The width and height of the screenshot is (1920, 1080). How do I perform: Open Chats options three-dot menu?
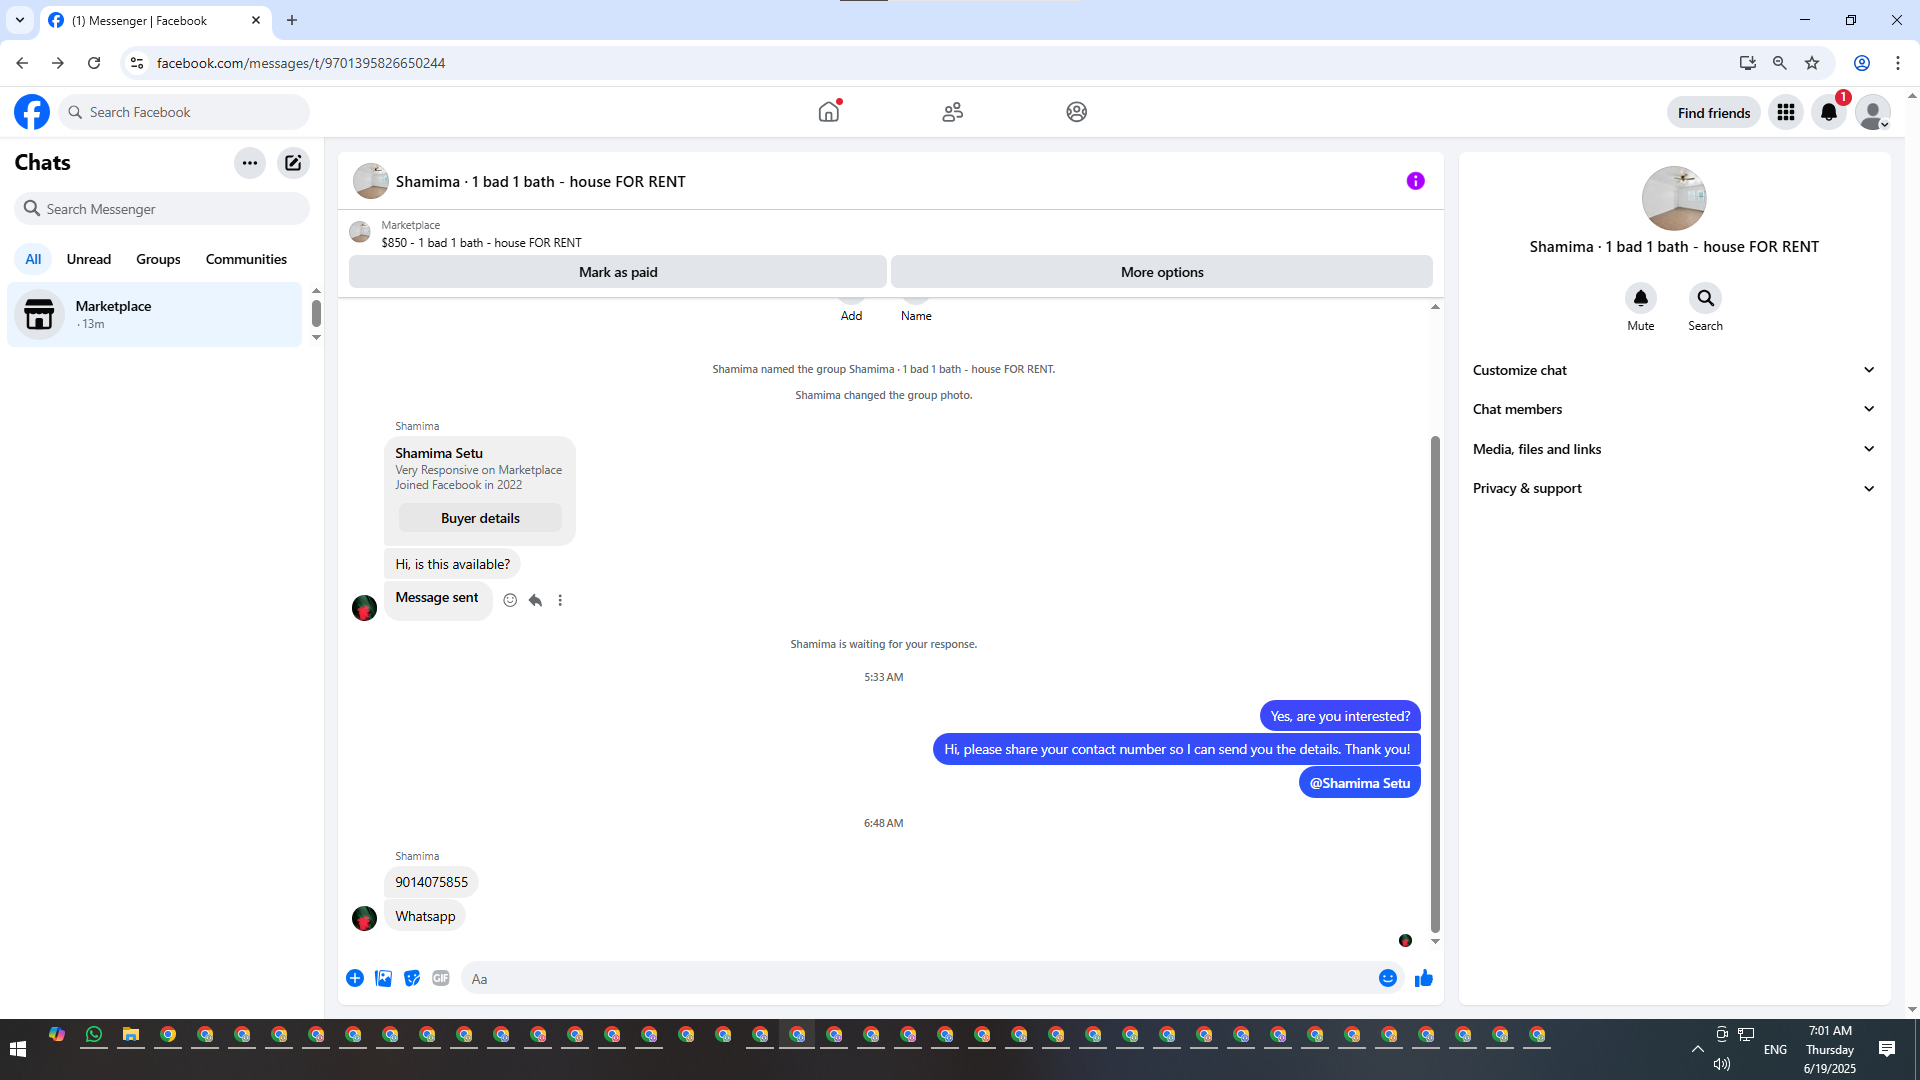(x=250, y=163)
